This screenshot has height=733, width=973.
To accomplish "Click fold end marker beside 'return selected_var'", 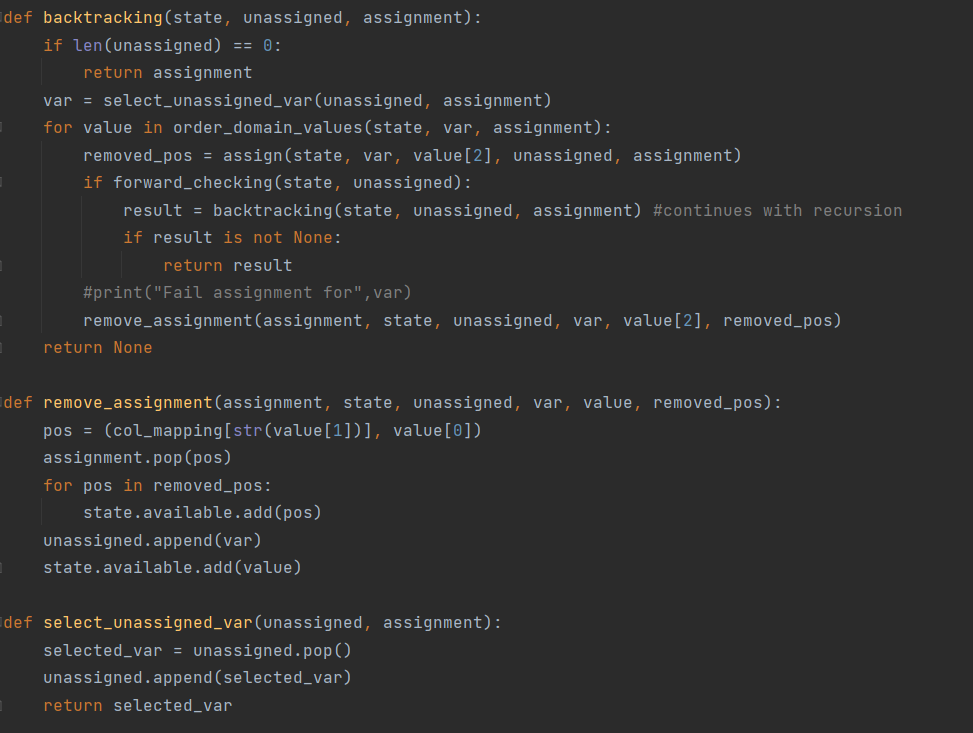I will (x=3, y=706).
